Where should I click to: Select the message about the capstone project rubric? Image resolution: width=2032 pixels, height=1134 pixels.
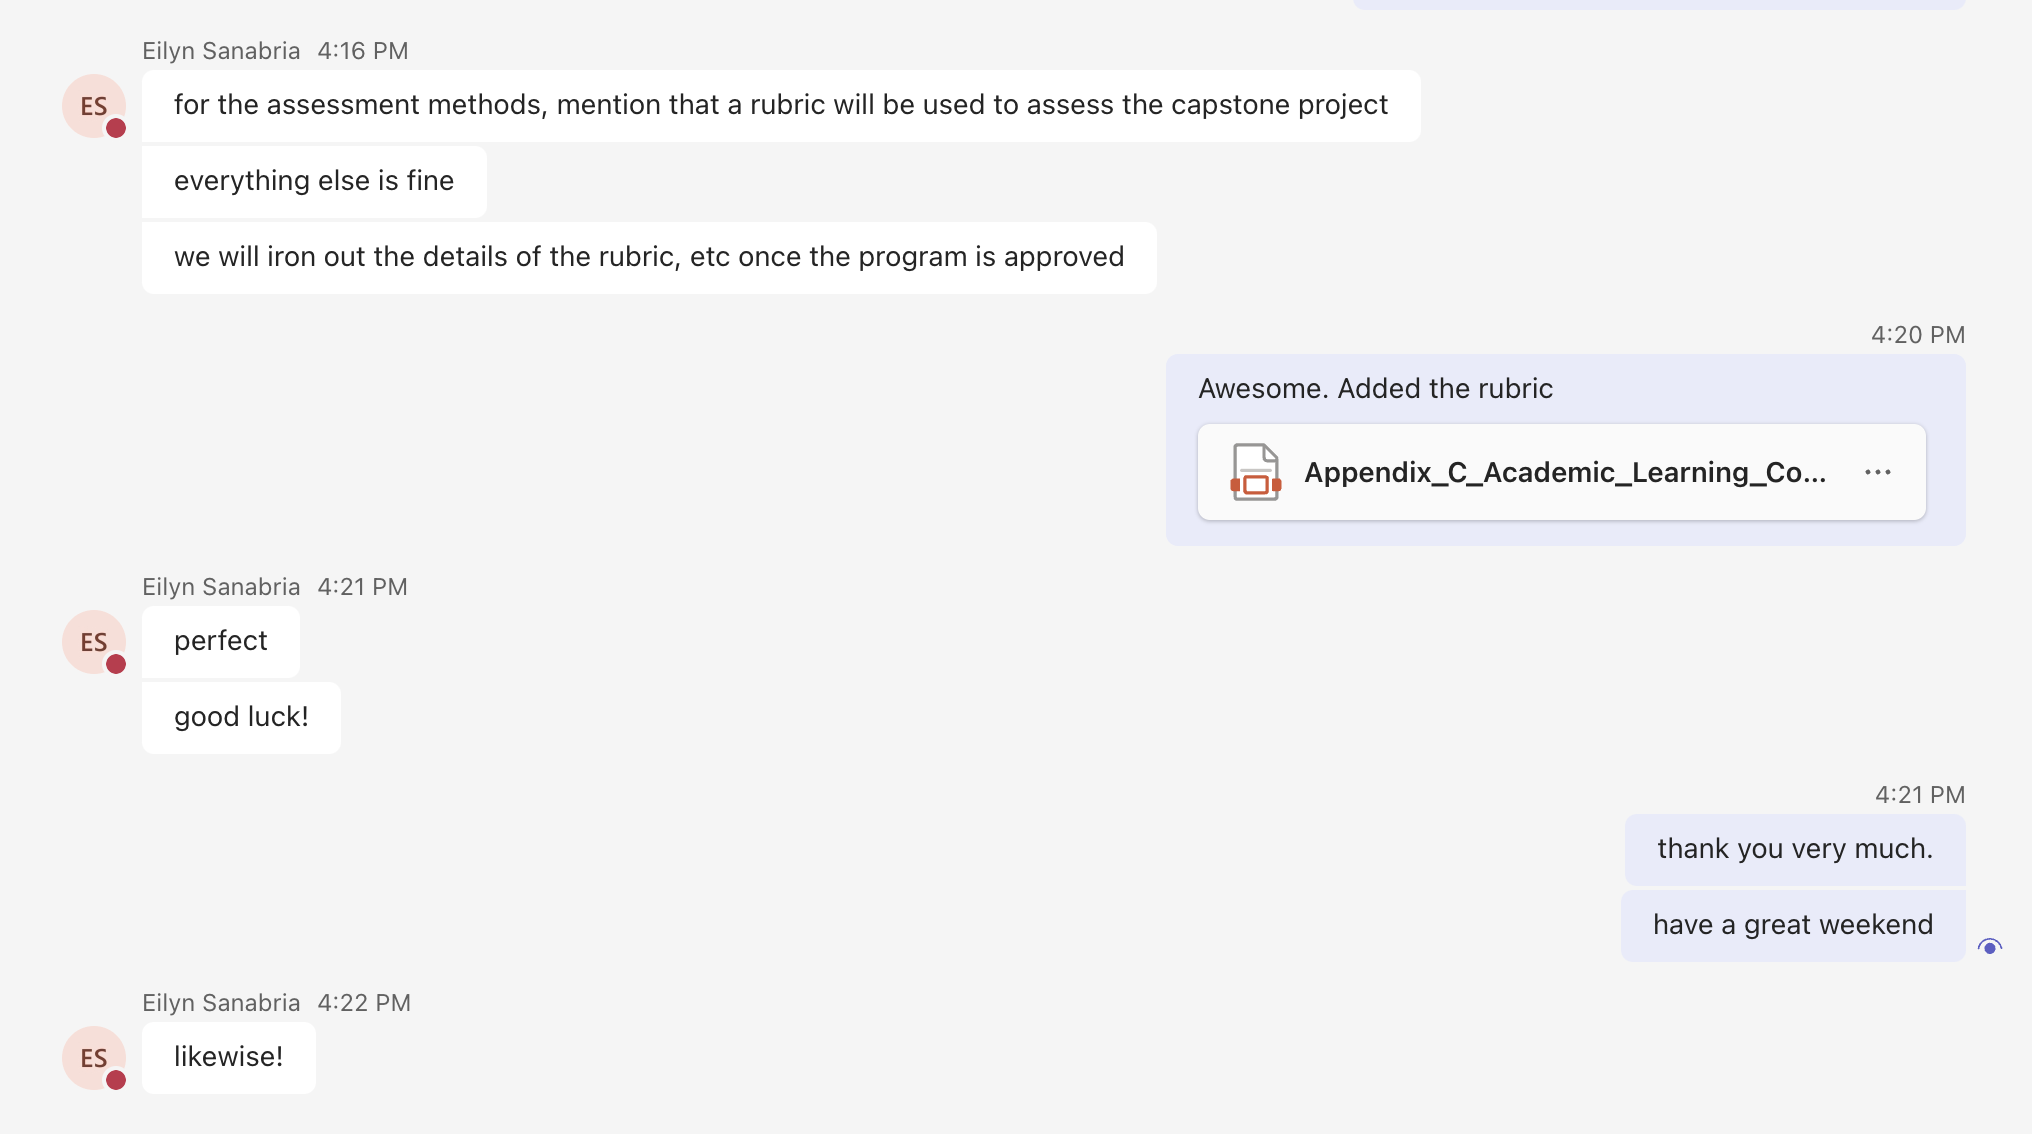tap(780, 105)
